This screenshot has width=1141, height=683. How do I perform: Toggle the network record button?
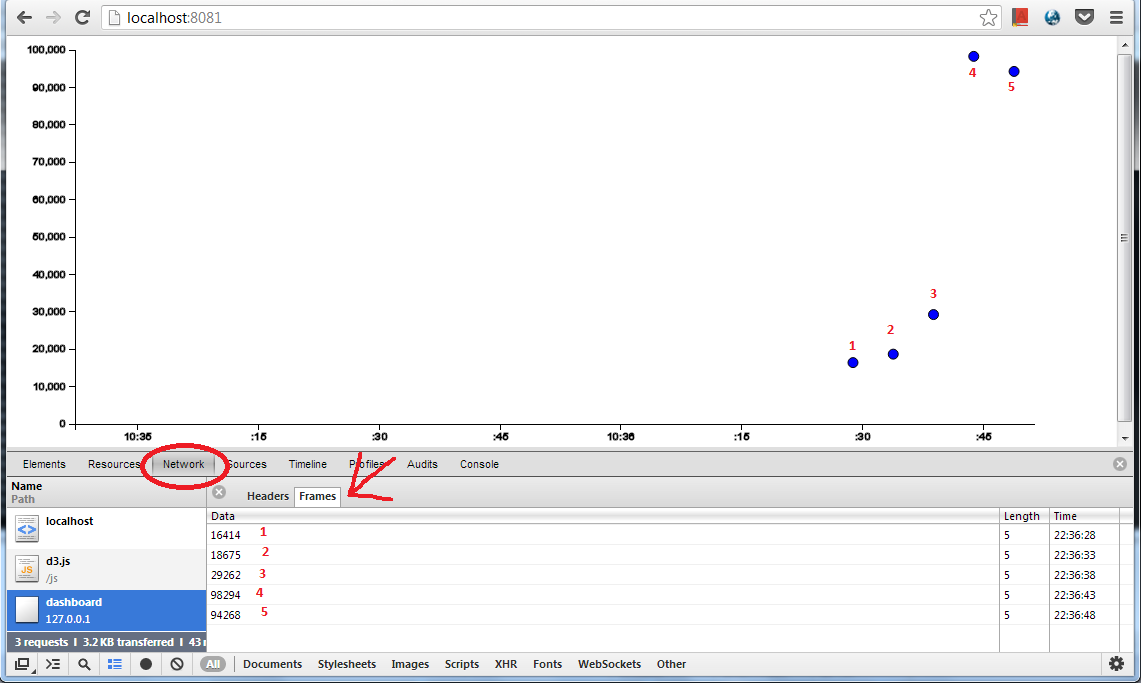pos(146,664)
